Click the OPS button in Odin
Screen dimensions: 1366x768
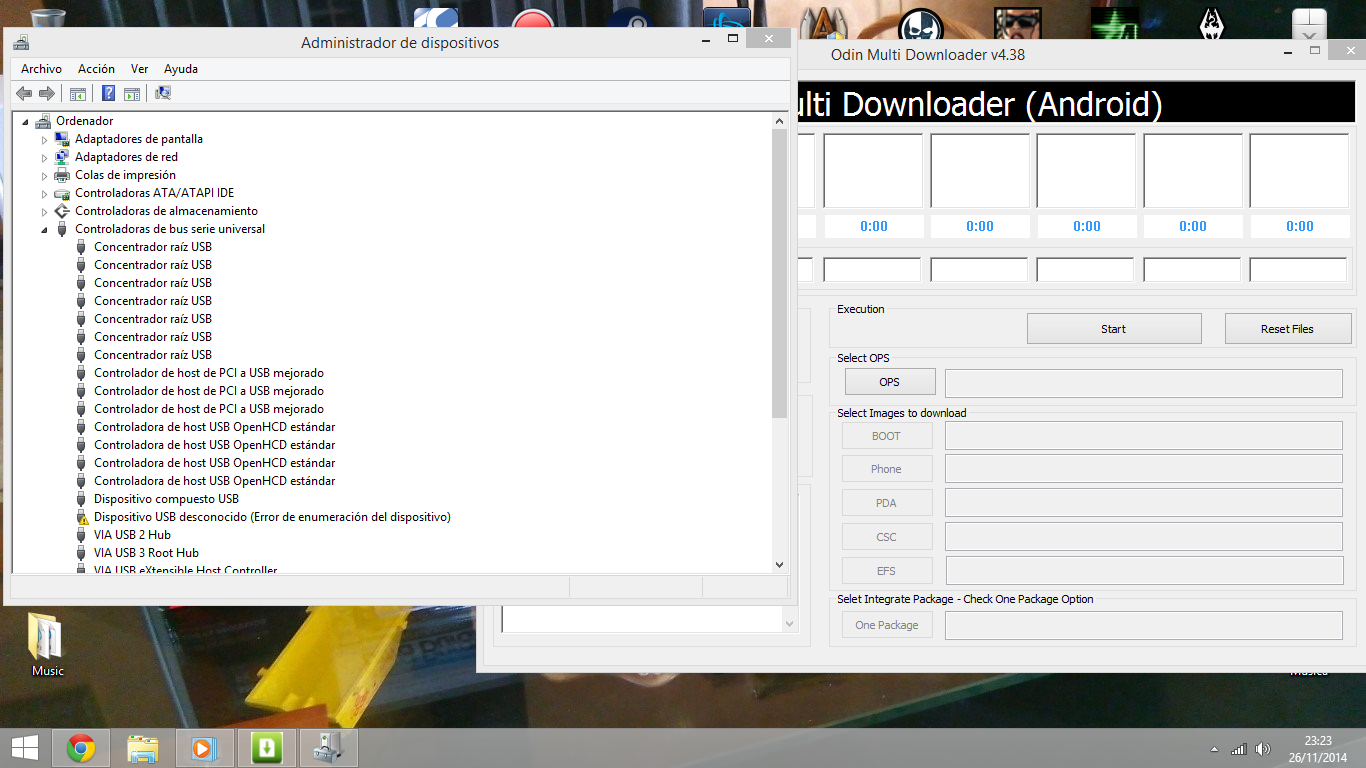[x=890, y=382]
